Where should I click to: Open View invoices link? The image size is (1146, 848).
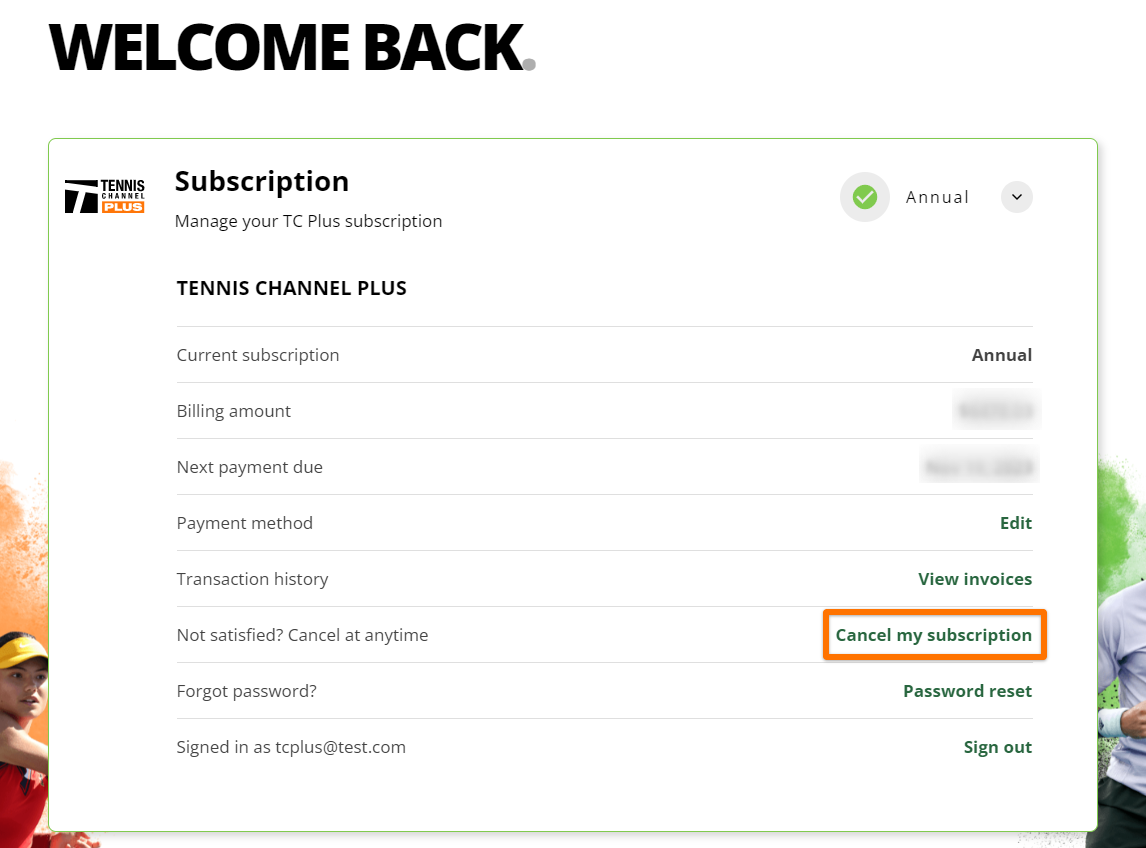tap(975, 579)
